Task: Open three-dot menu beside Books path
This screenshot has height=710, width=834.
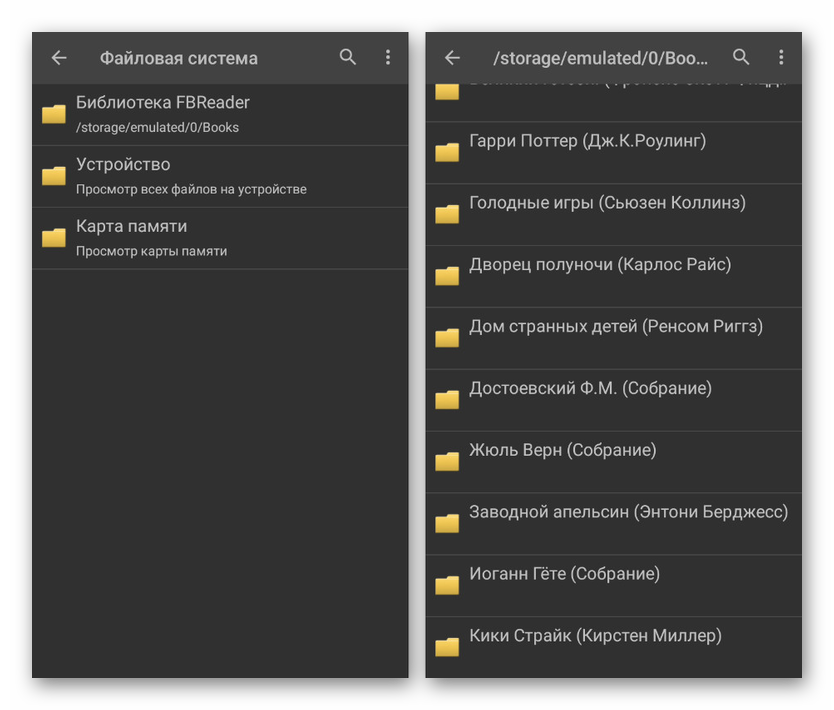Action: [x=781, y=57]
